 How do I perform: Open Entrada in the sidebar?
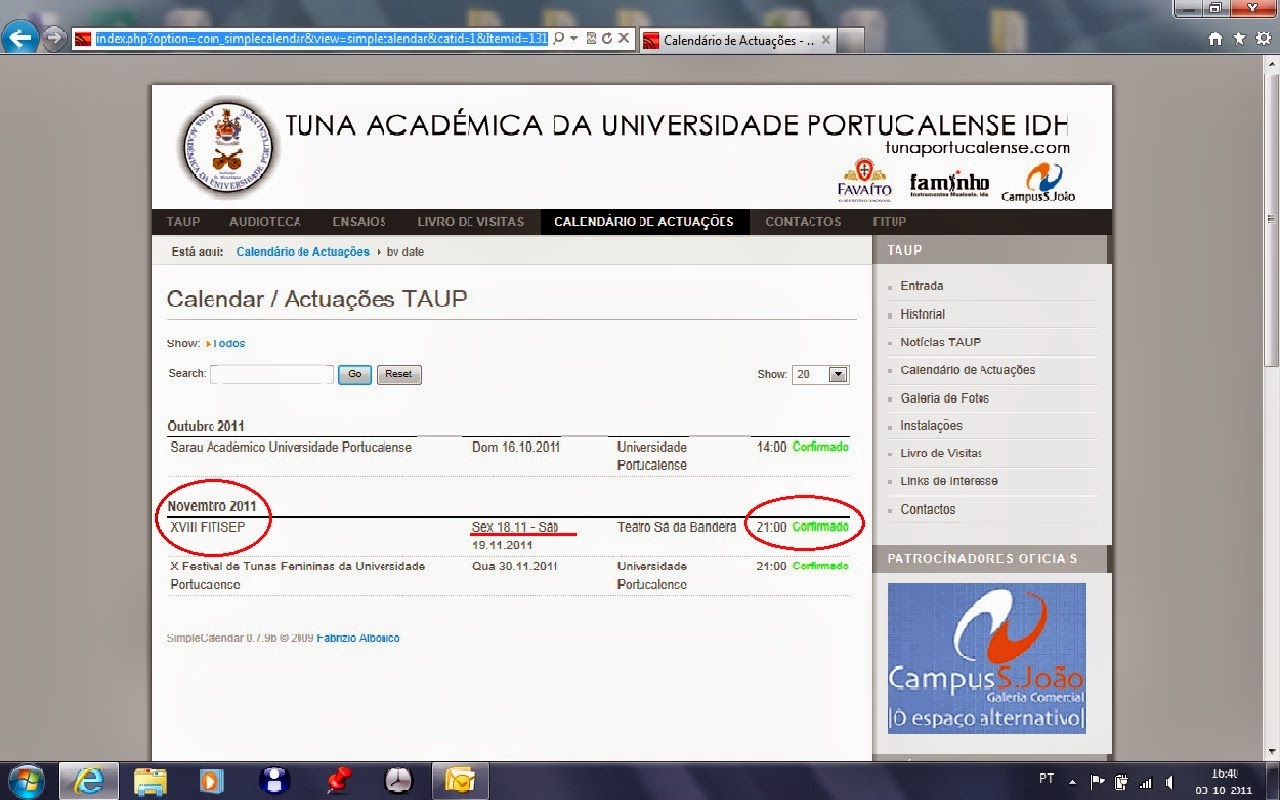[x=921, y=286]
